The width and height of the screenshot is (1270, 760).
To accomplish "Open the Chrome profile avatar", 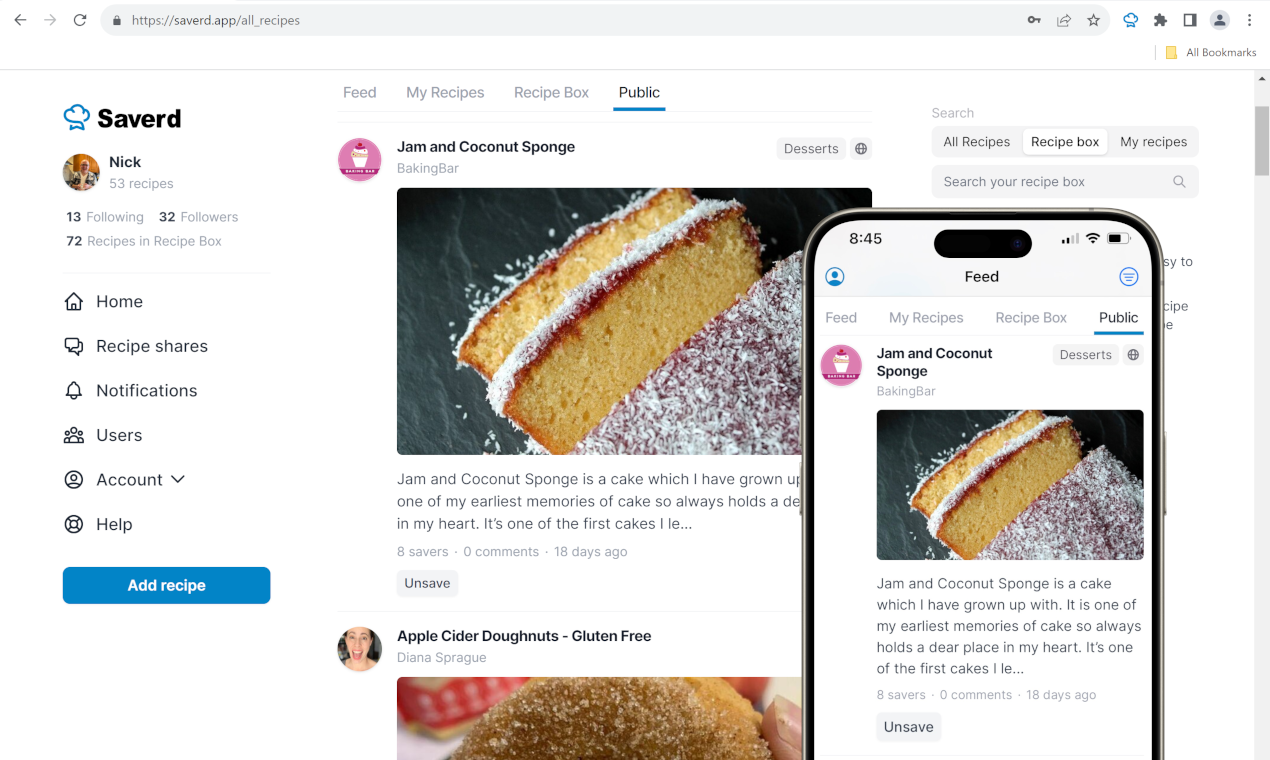I will coord(1220,20).
